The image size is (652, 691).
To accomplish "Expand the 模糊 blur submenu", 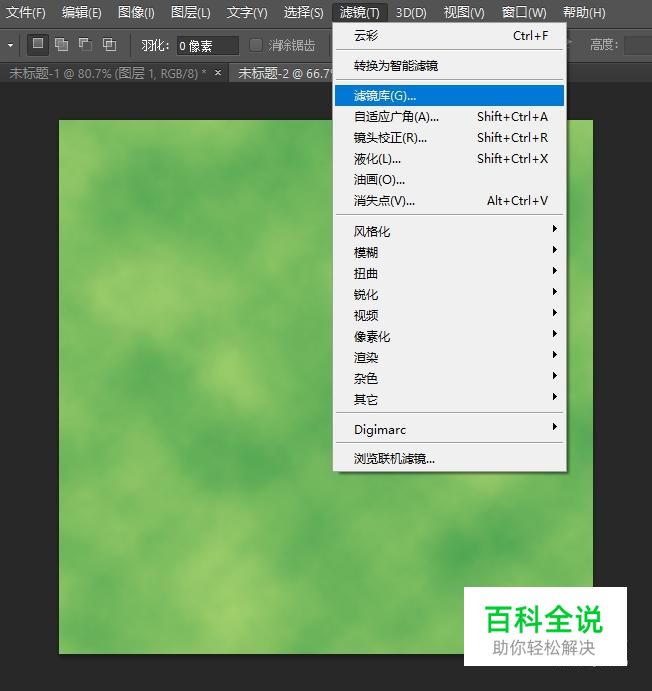I will 449,252.
